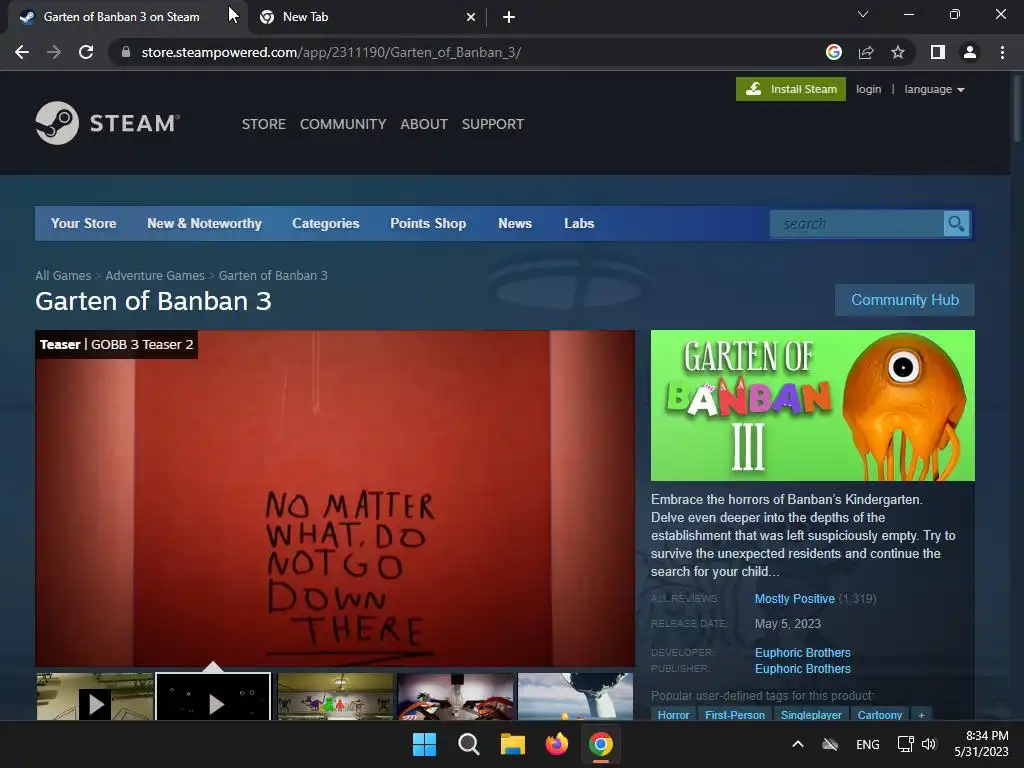Share this page using the share icon
Image resolution: width=1024 pixels, height=768 pixels.
[866, 52]
